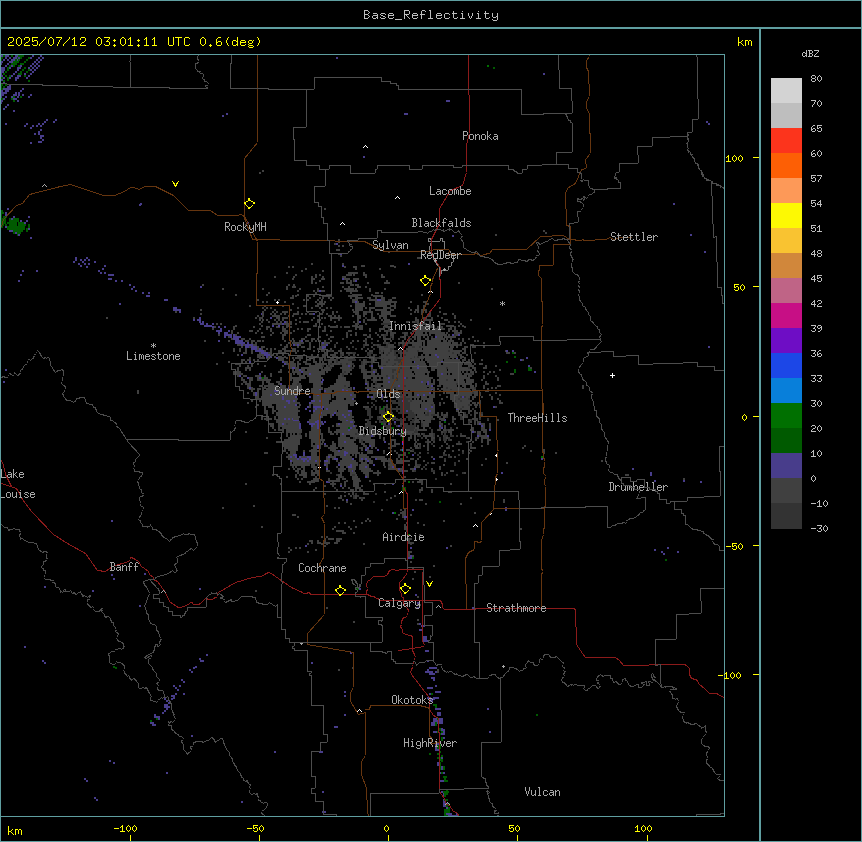Click the yellow V marker northwest of RockyMH
The image size is (862, 842).
tap(175, 184)
